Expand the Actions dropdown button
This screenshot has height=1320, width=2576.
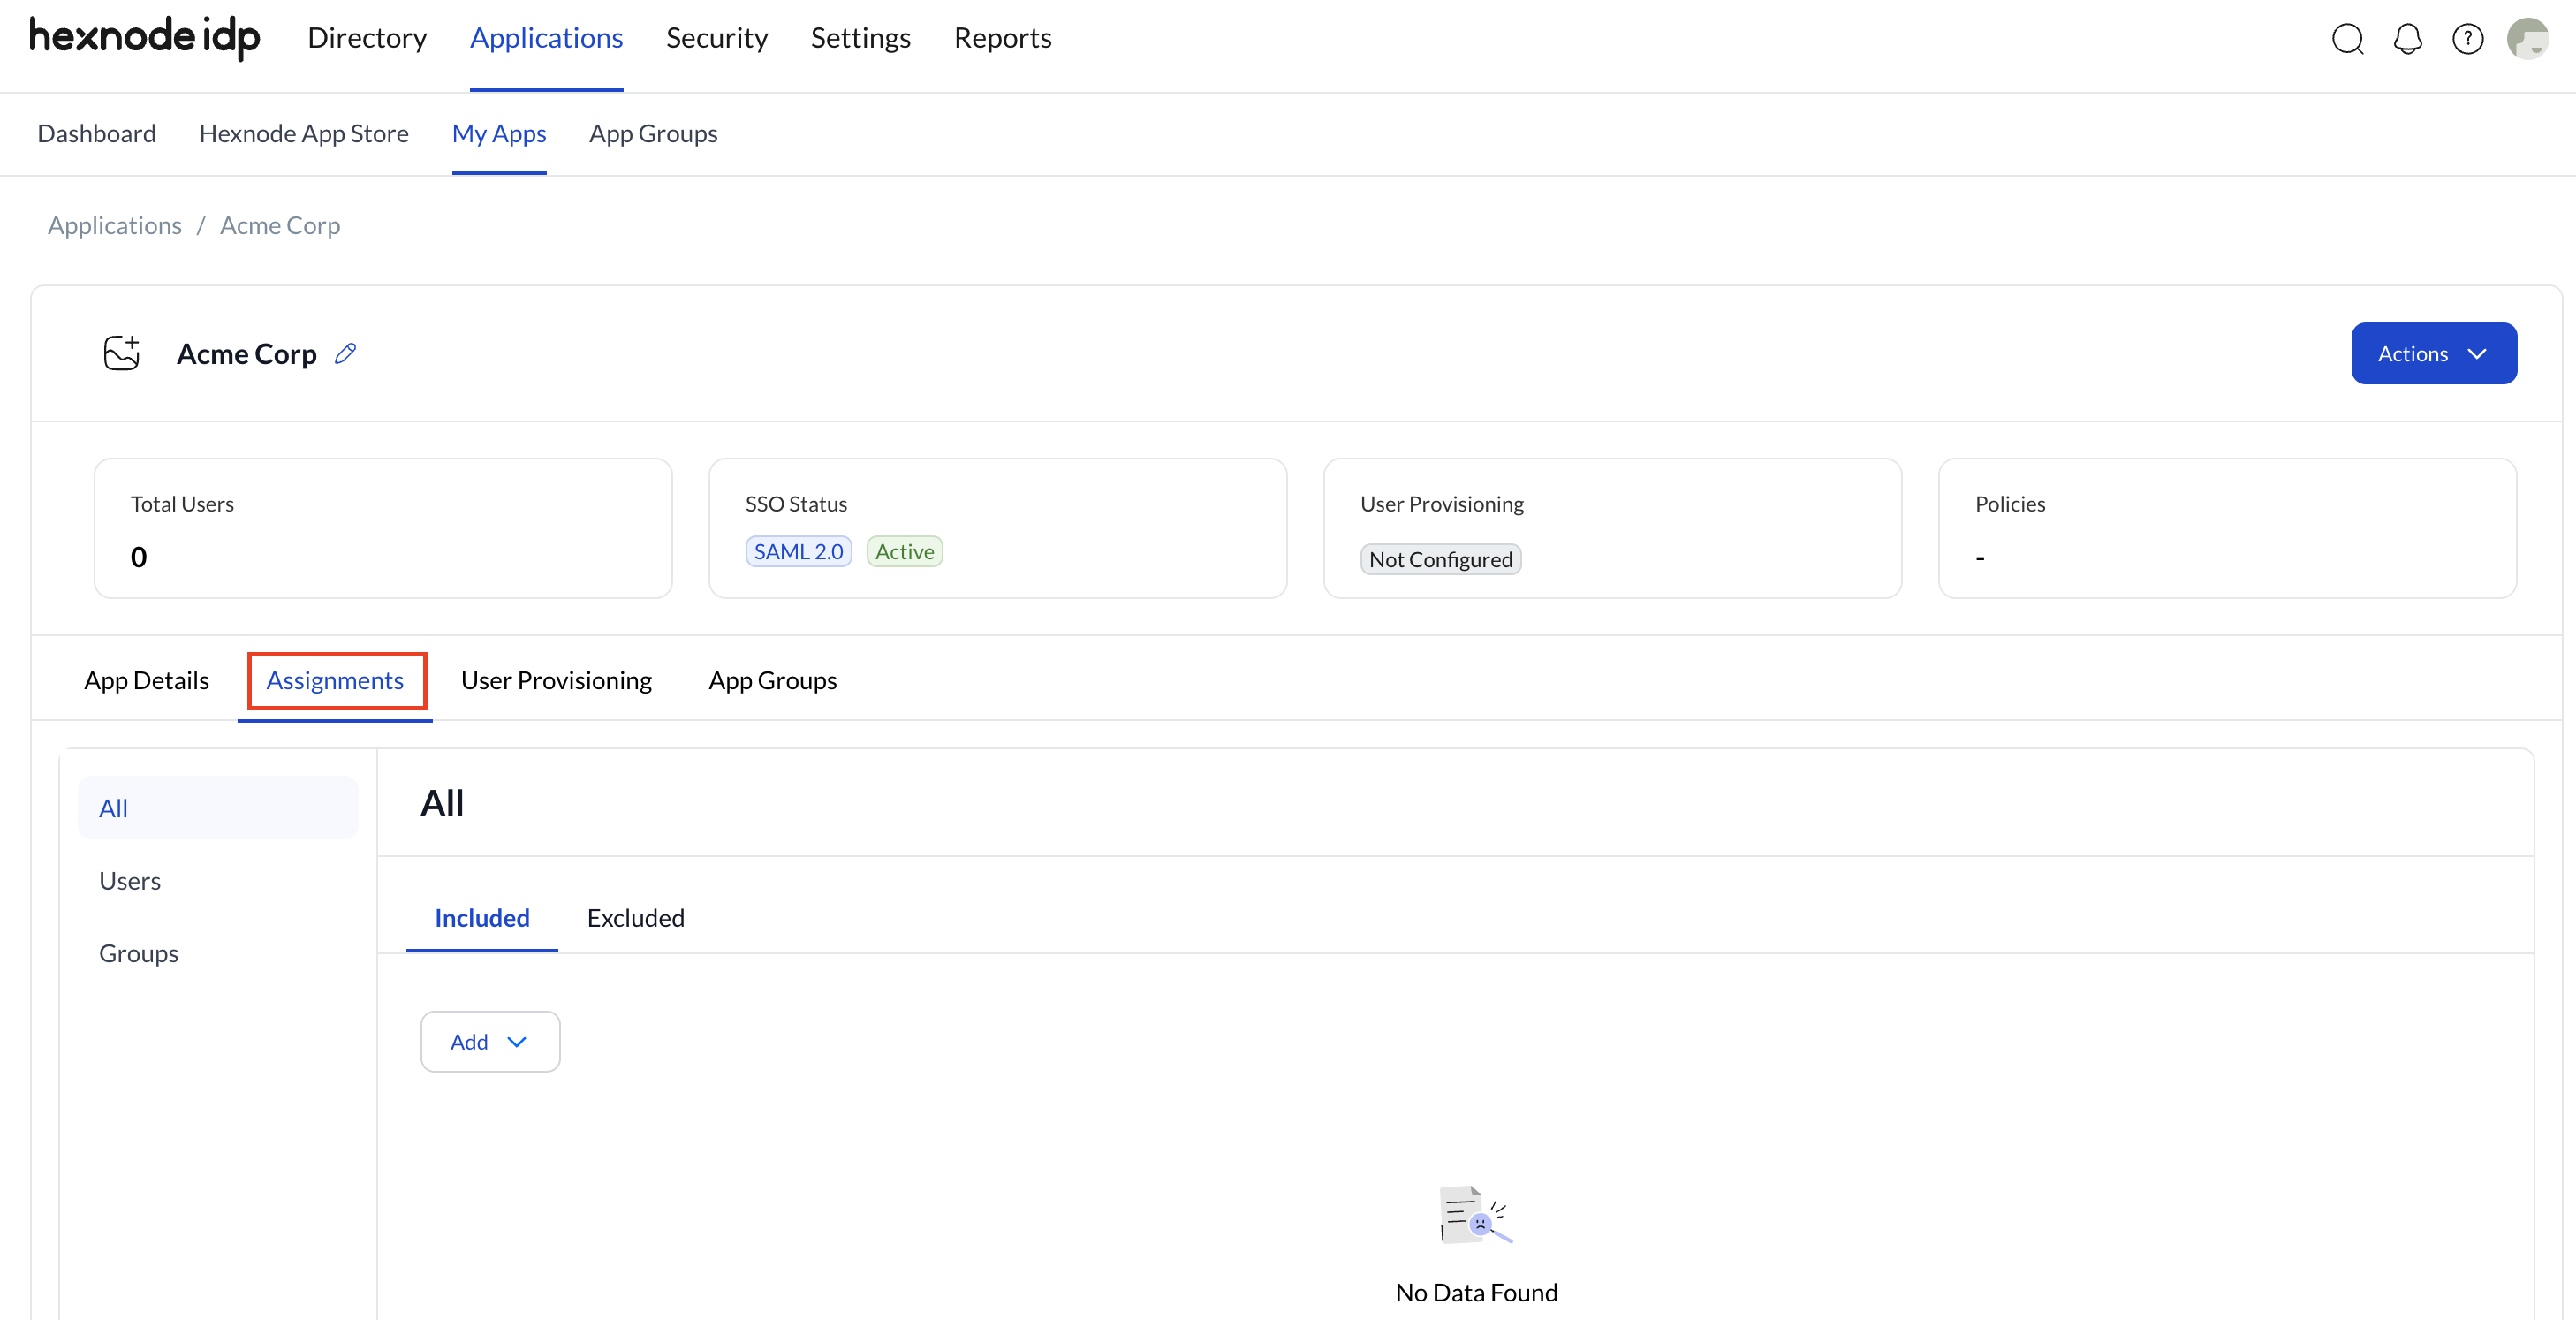2433,353
